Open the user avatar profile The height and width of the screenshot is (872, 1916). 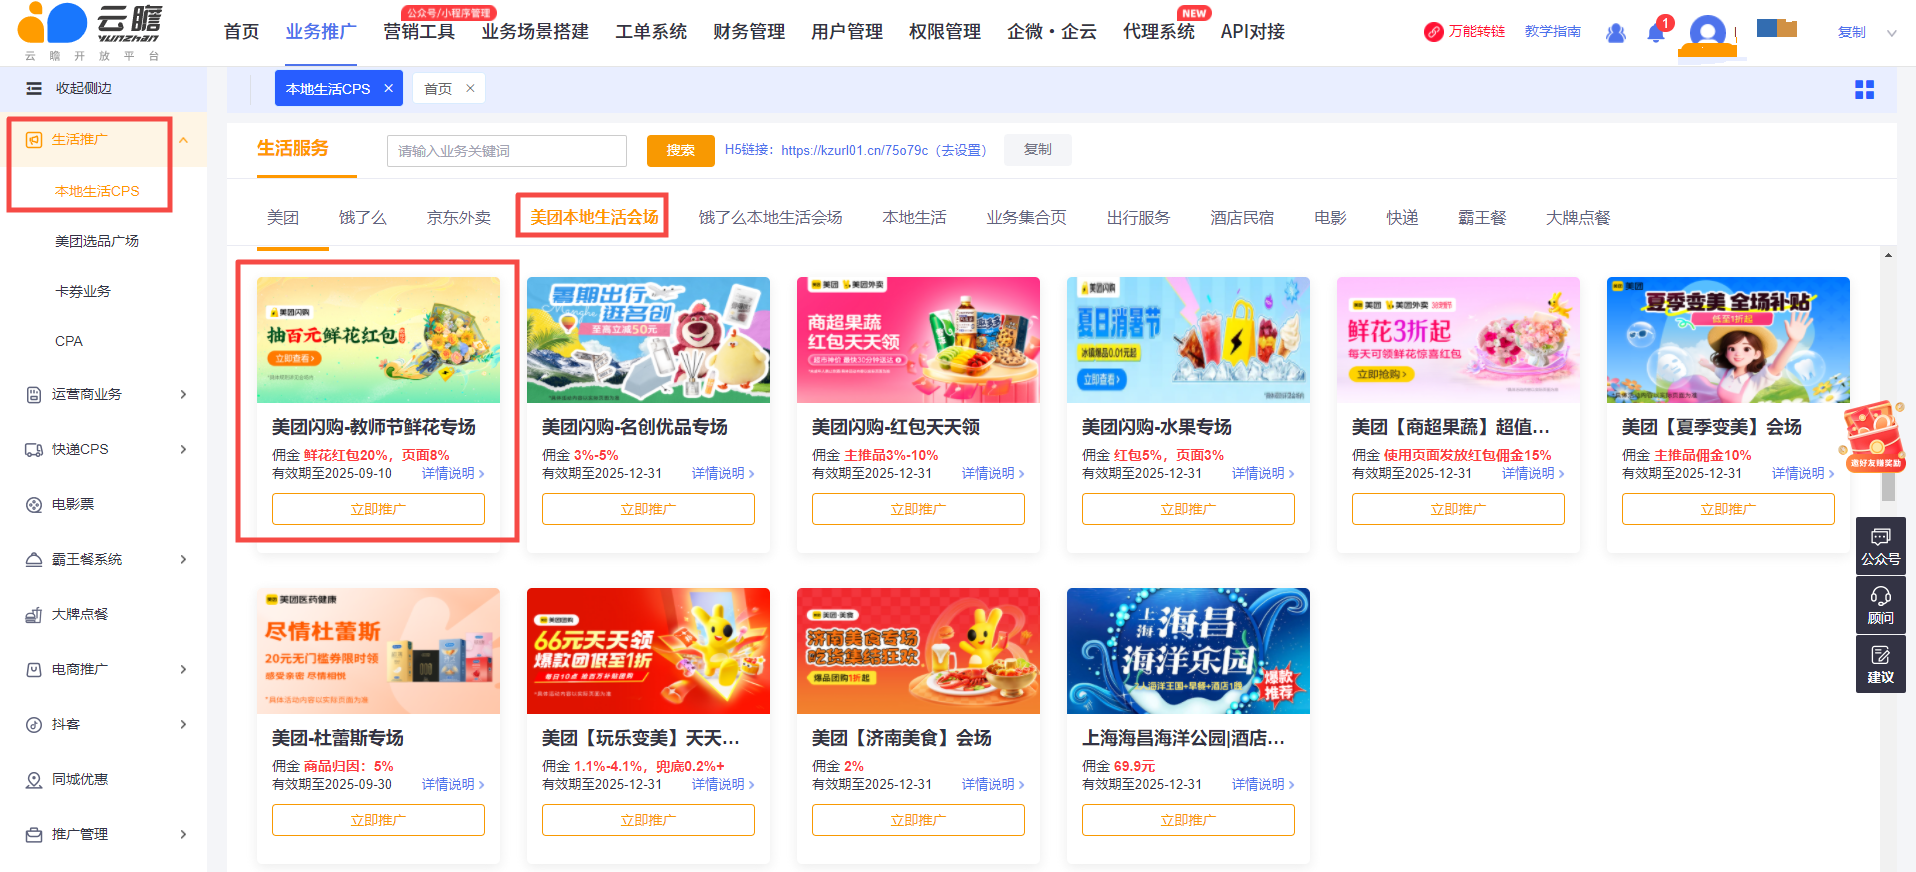pyautogui.click(x=1707, y=33)
